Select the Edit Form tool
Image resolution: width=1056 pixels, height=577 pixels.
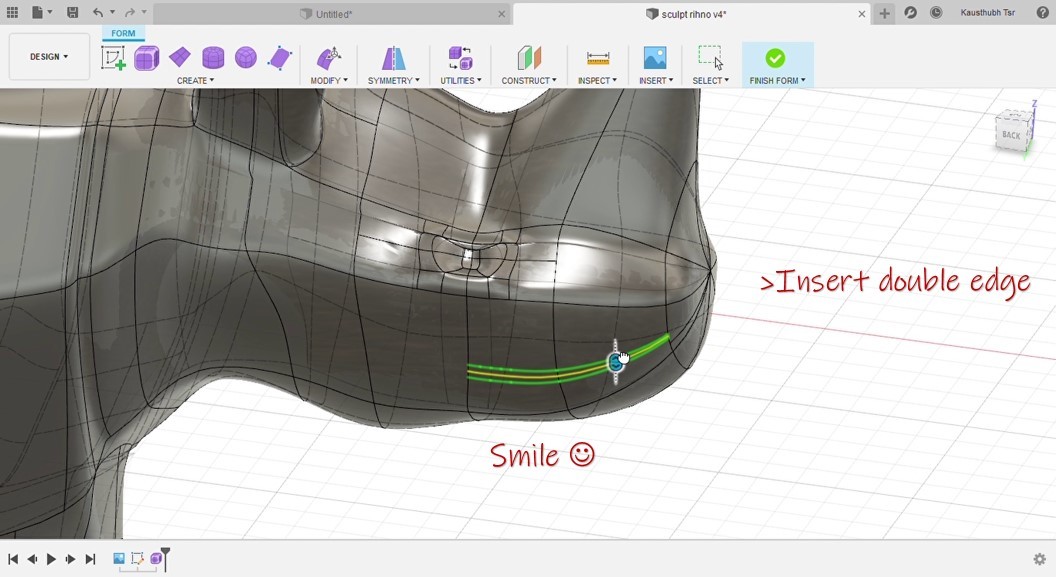(x=329, y=58)
